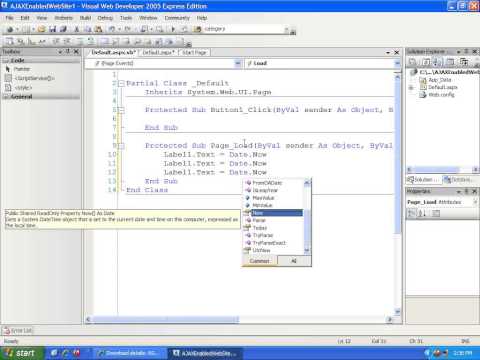Image resolution: width=480 pixels, height=360 pixels.
Task: Click the IntelliSense list scroll up arrow
Action: tap(307, 183)
